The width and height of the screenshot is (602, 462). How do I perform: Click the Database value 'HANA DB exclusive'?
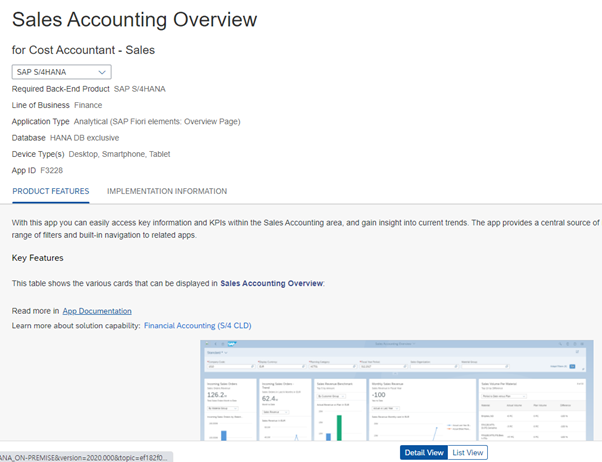coord(84,138)
